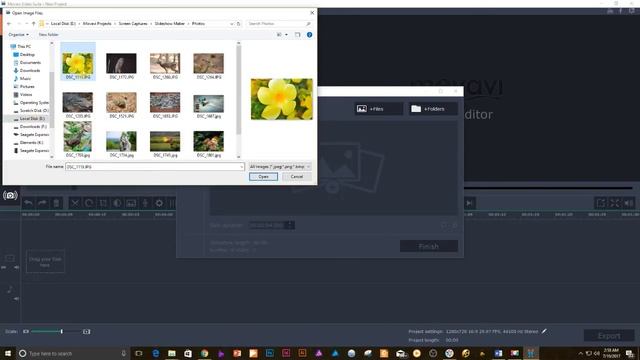Open the screen capture camera icon

pos(10,196)
